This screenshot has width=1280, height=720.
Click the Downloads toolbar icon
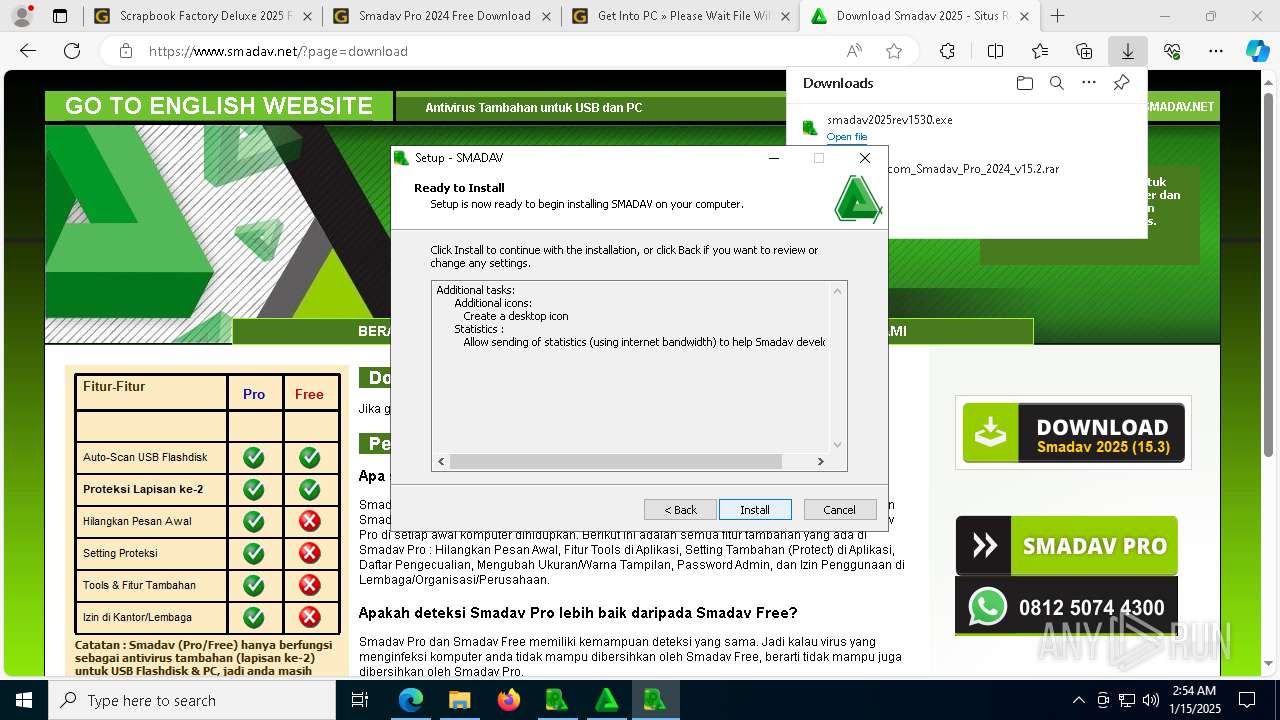[x=1127, y=51]
